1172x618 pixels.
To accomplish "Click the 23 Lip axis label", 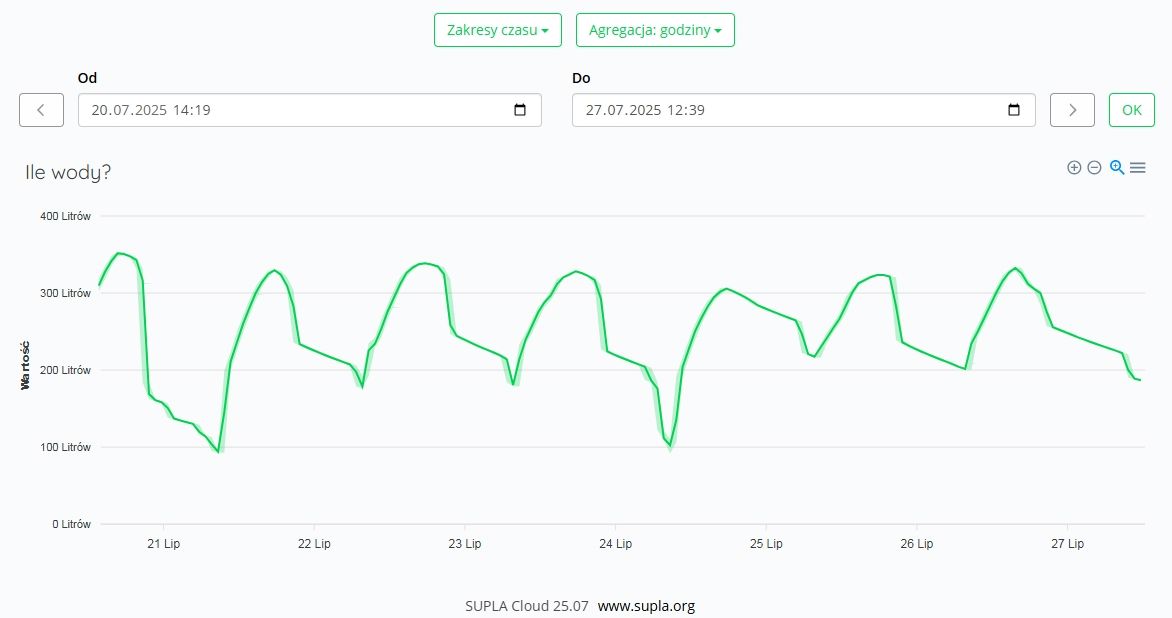I will (x=465, y=543).
